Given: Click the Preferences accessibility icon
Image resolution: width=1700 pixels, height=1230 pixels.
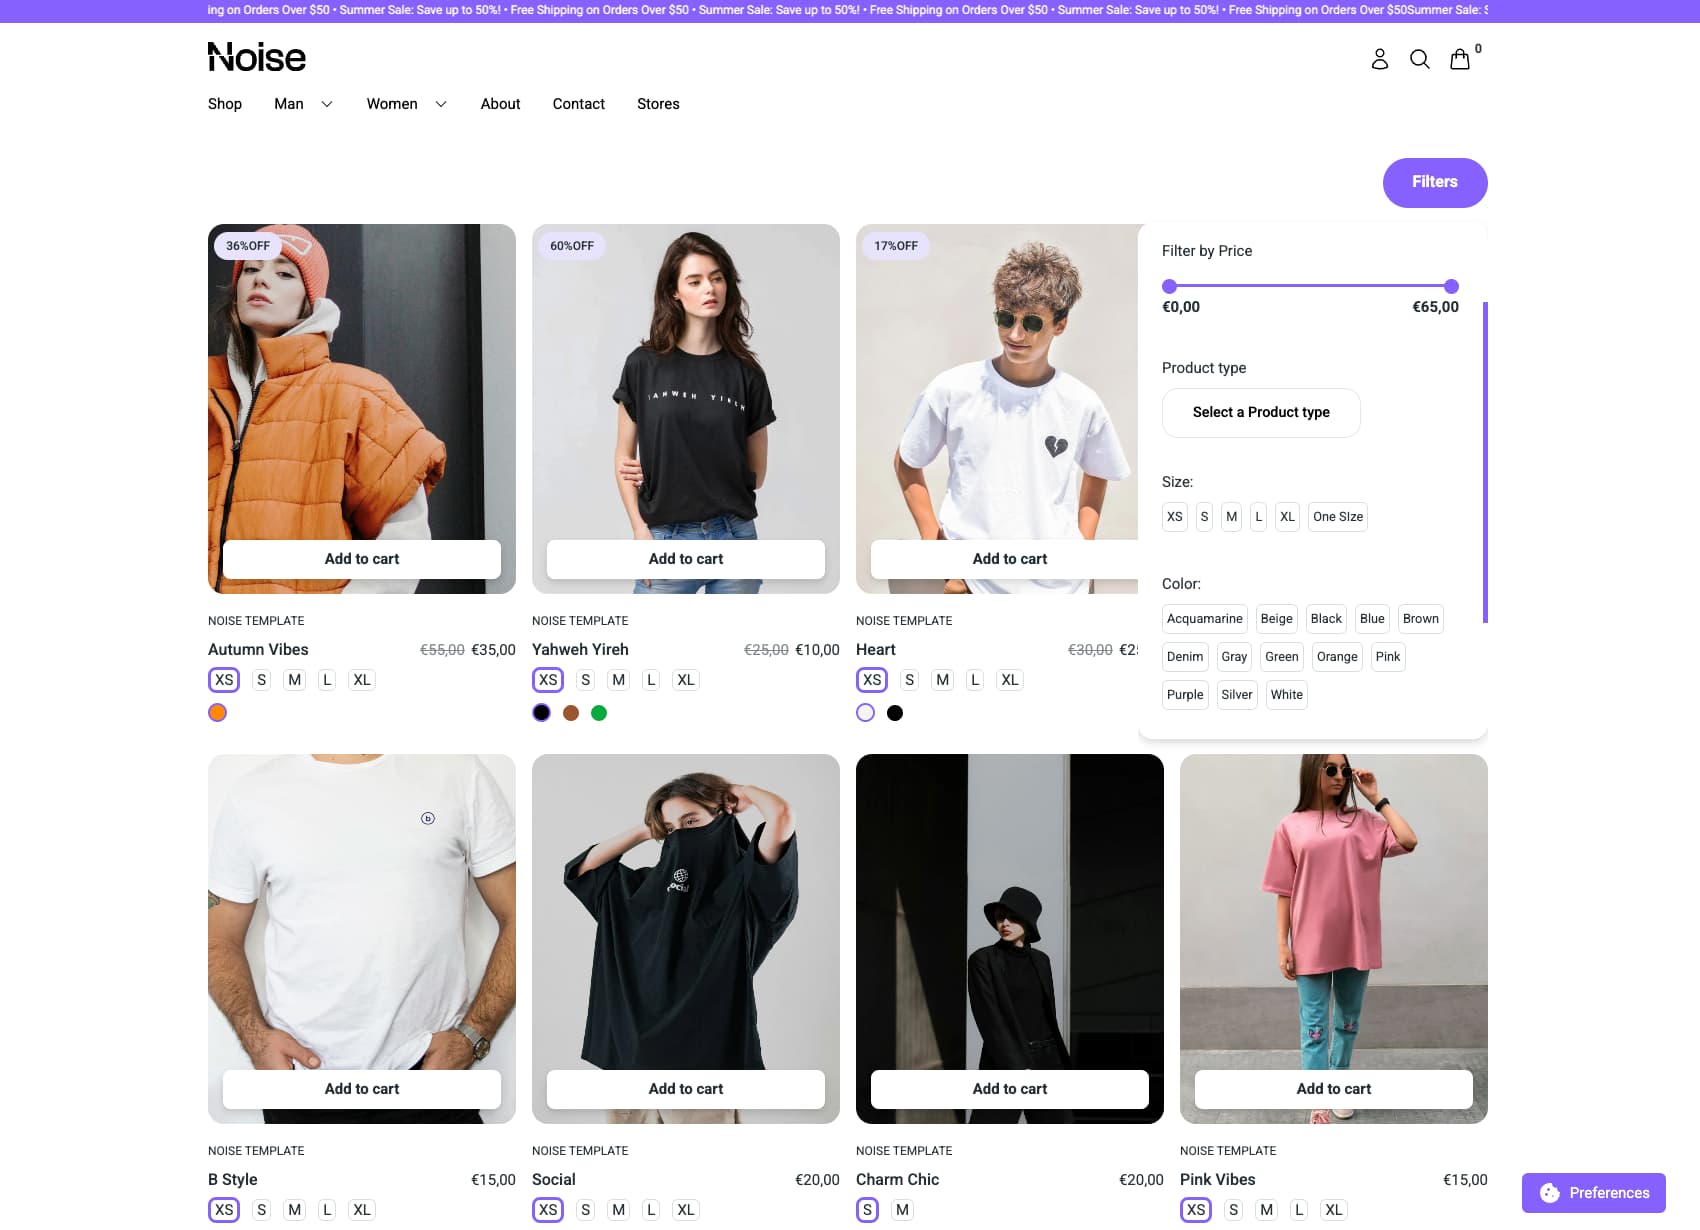Looking at the screenshot, I should pyautogui.click(x=1548, y=1192).
